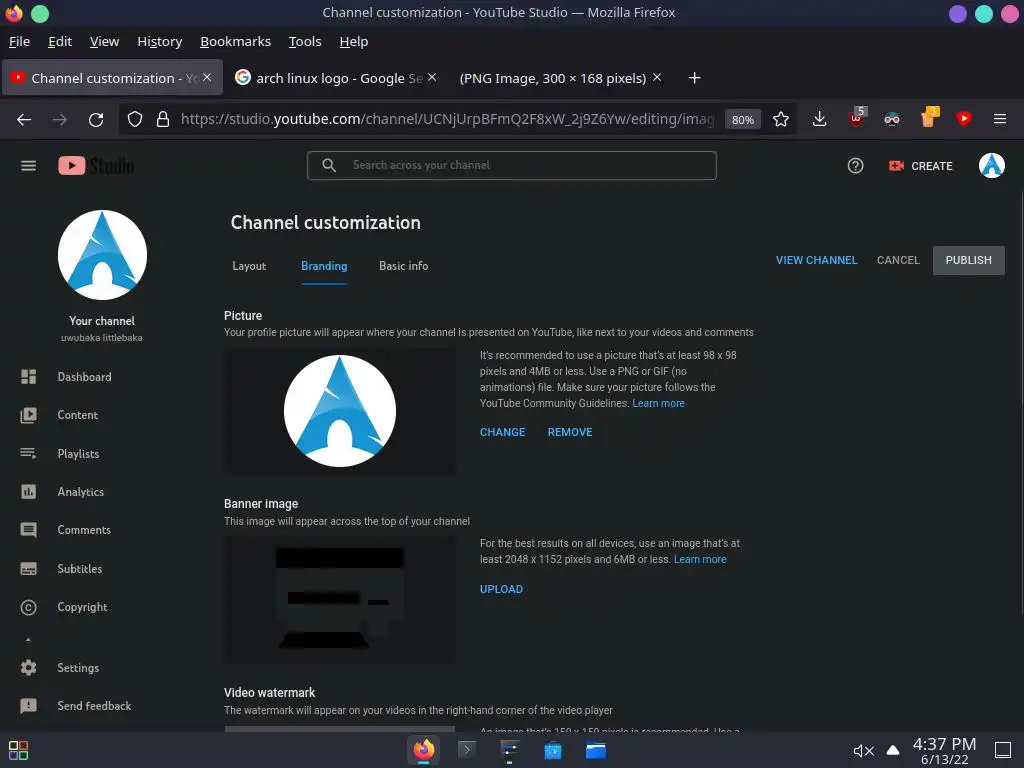This screenshot has height=768, width=1024.
Task: Open the Bookmarks menu
Action: pyautogui.click(x=235, y=42)
